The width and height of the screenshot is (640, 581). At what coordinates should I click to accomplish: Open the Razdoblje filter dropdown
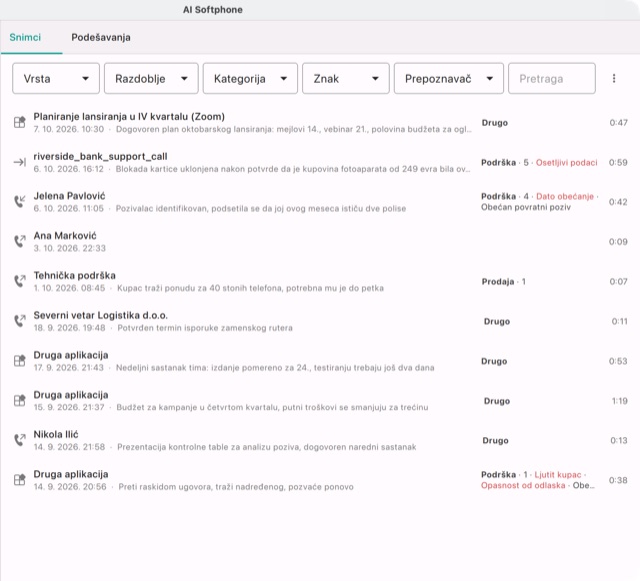pos(151,78)
